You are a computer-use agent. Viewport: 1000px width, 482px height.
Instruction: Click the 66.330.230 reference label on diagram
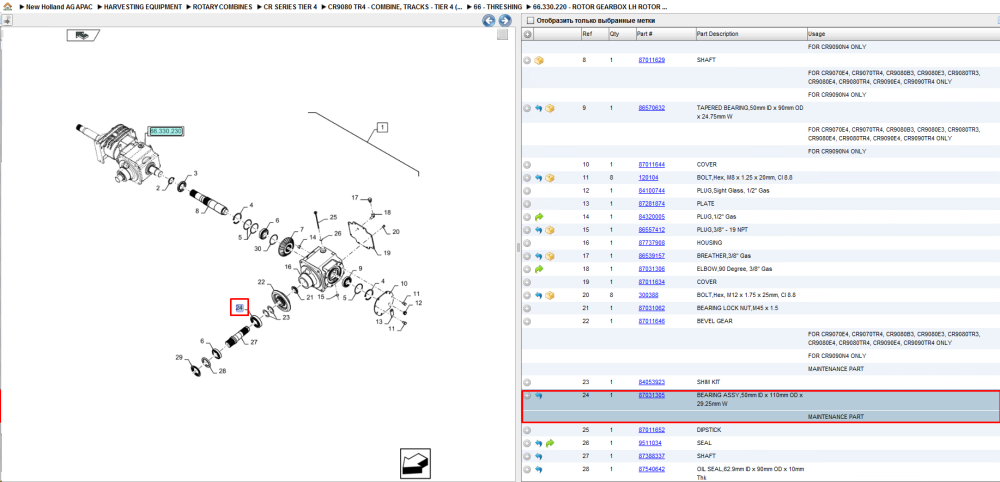166,131
